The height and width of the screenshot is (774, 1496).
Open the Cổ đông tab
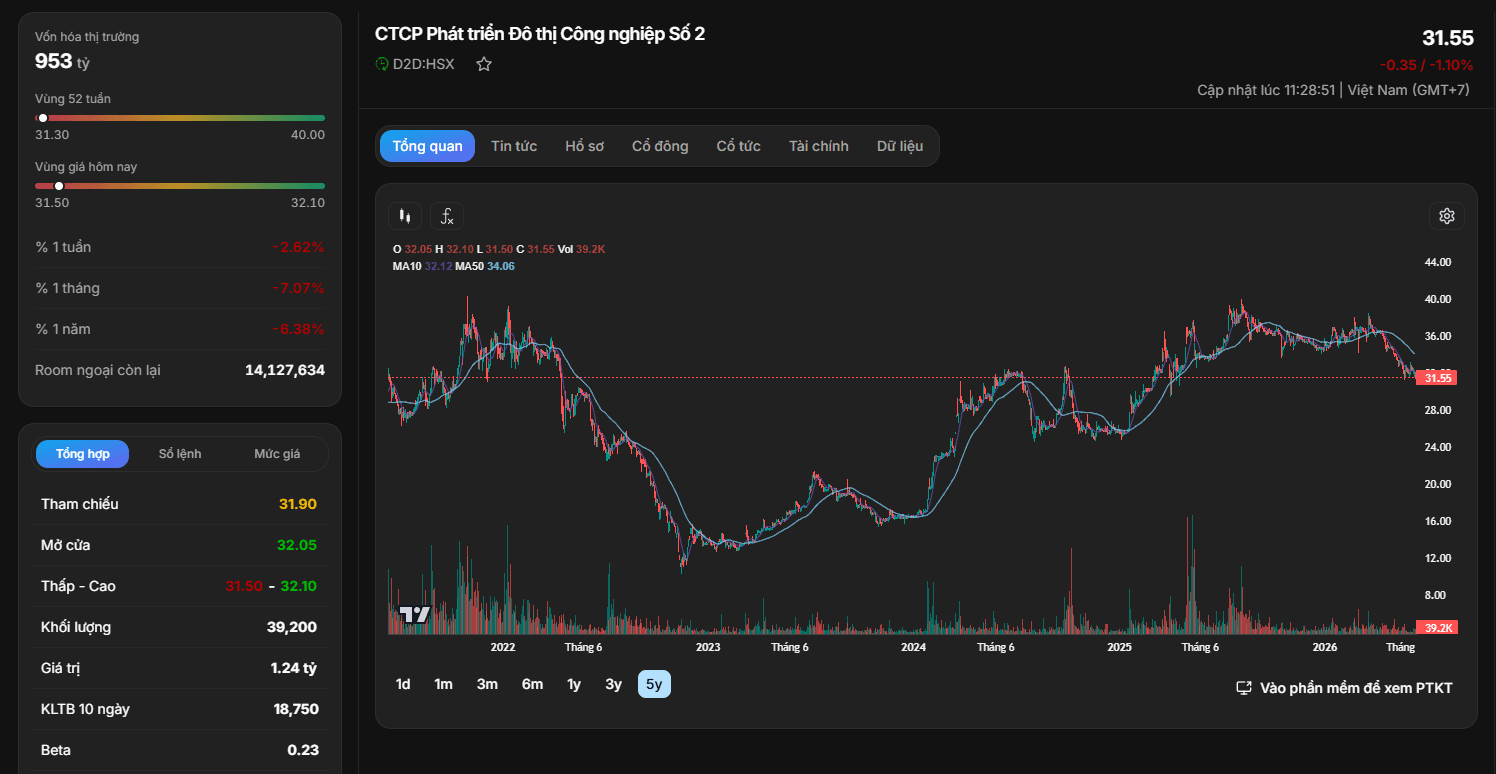660,146
